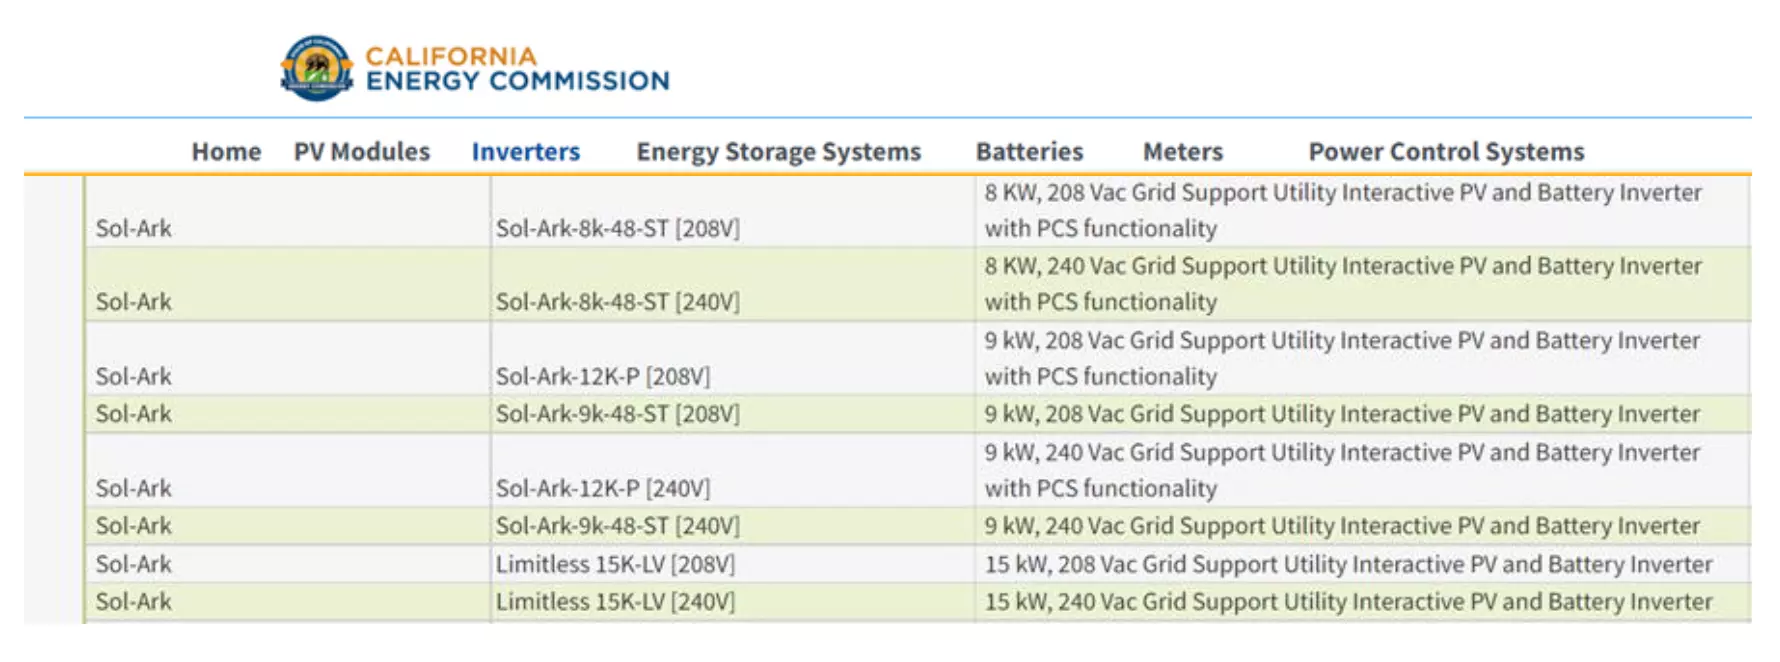Select the Sol-Ark-8k-48-ST [208V] model cell
This screenshot has width=1780, height=662.
(617, 228)
